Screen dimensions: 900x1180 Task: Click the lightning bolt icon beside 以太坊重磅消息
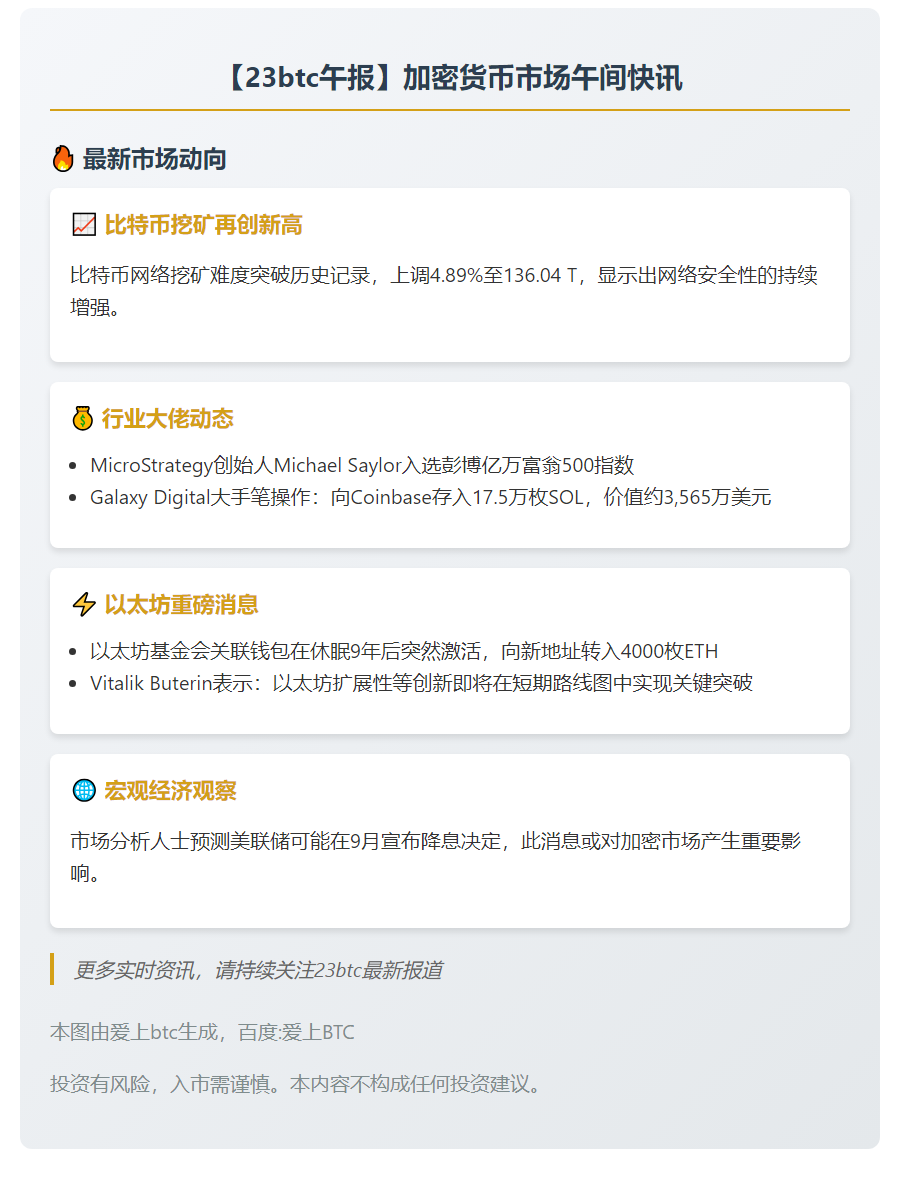(x=84, y=605)
